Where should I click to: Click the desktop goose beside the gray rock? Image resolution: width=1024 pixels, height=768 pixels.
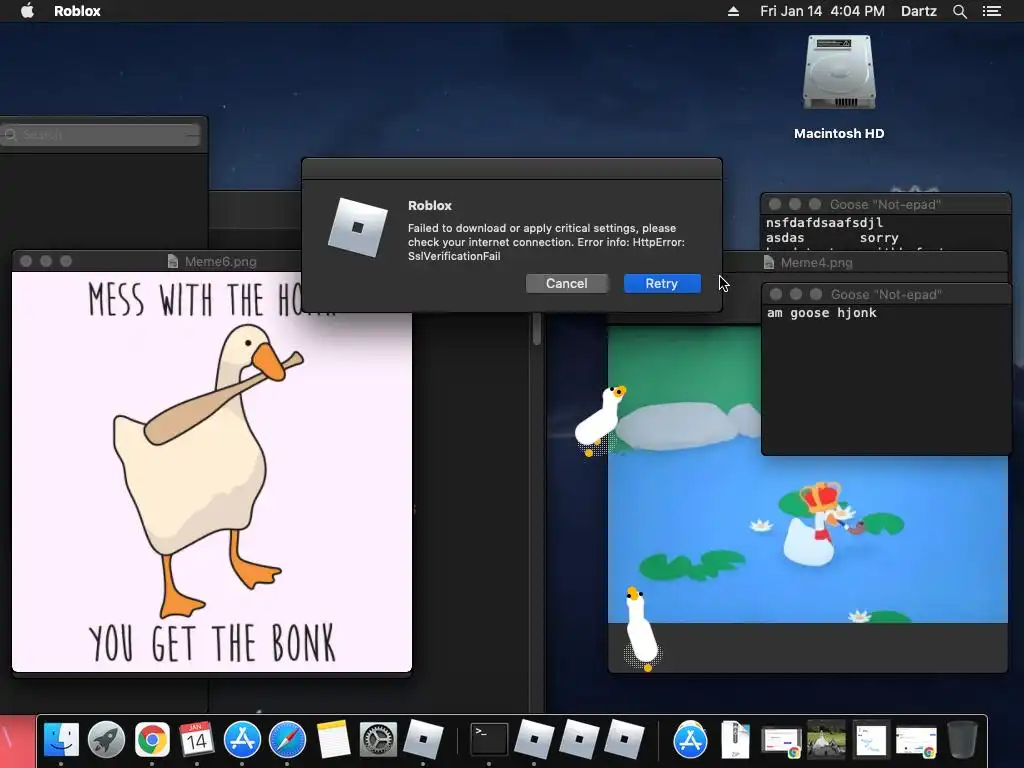tap(600, 420)
